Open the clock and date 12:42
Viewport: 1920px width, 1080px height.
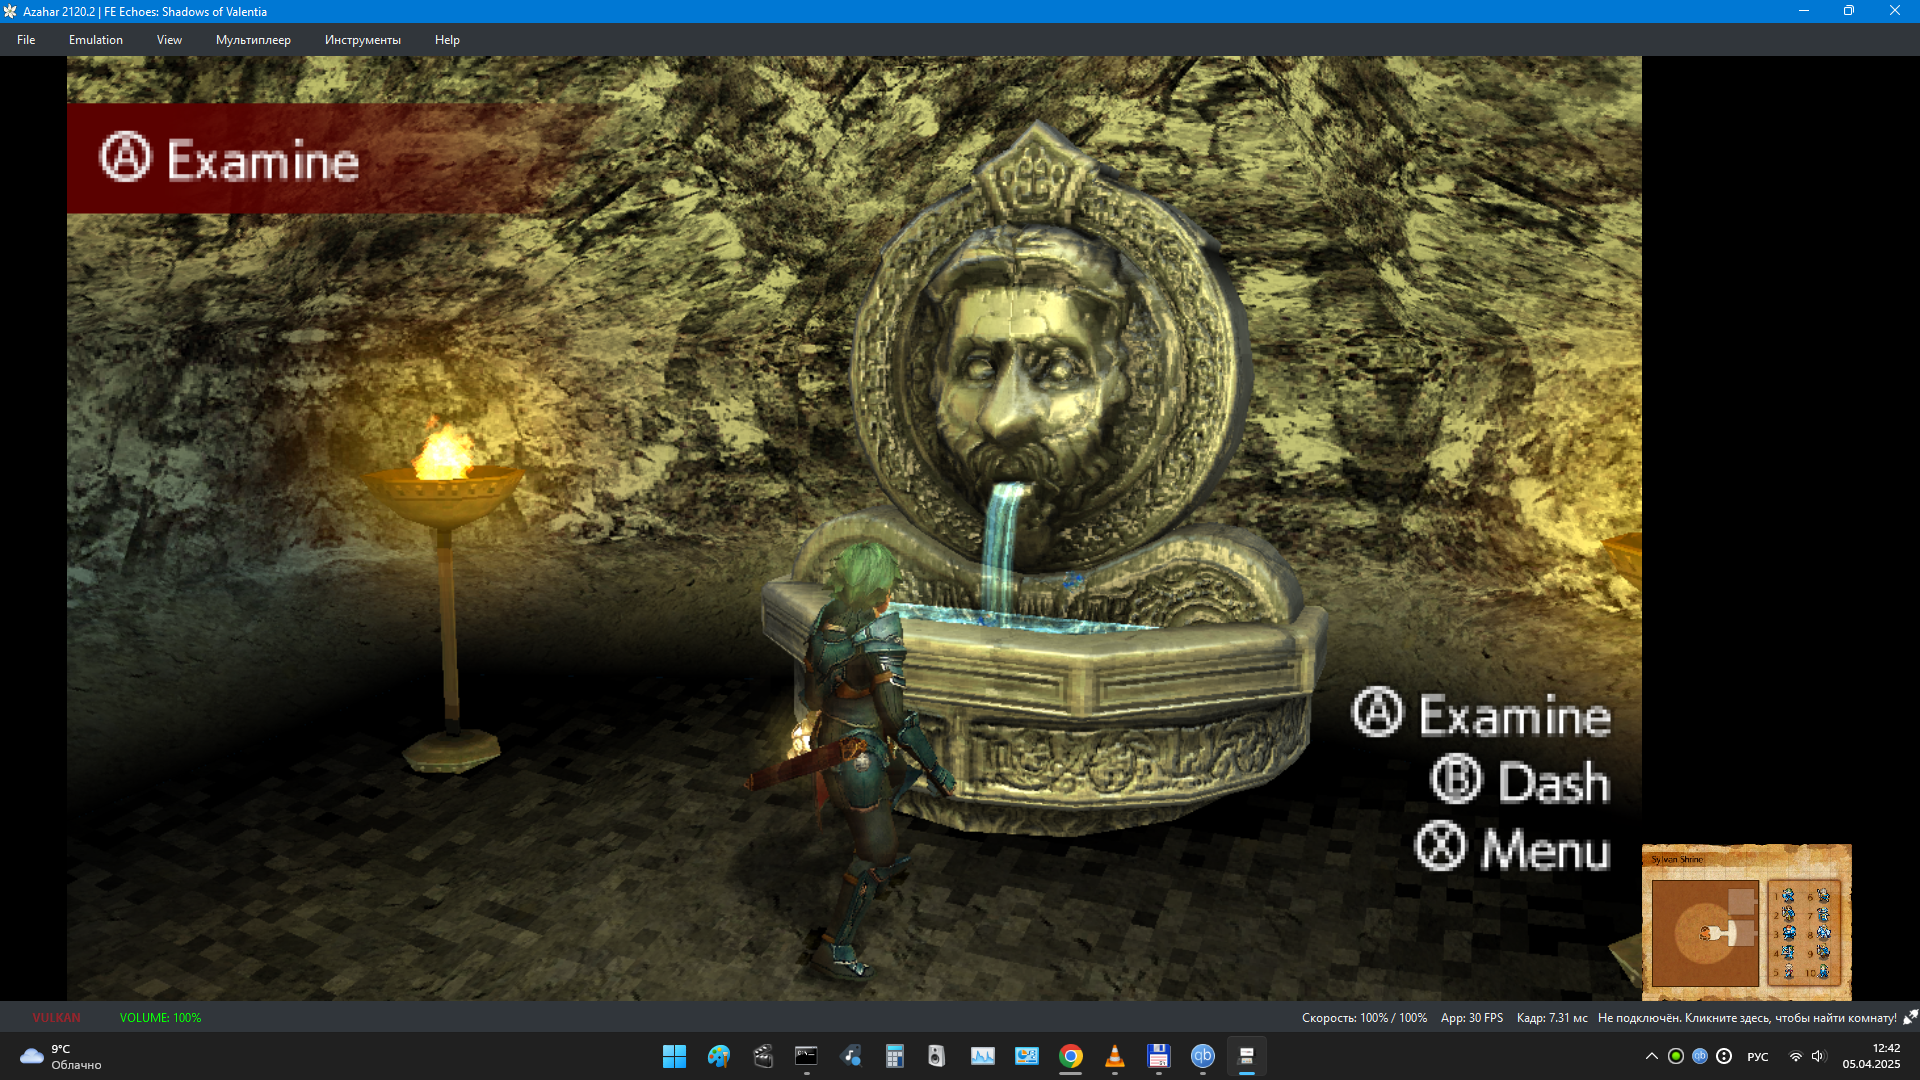(1872, 1056)
